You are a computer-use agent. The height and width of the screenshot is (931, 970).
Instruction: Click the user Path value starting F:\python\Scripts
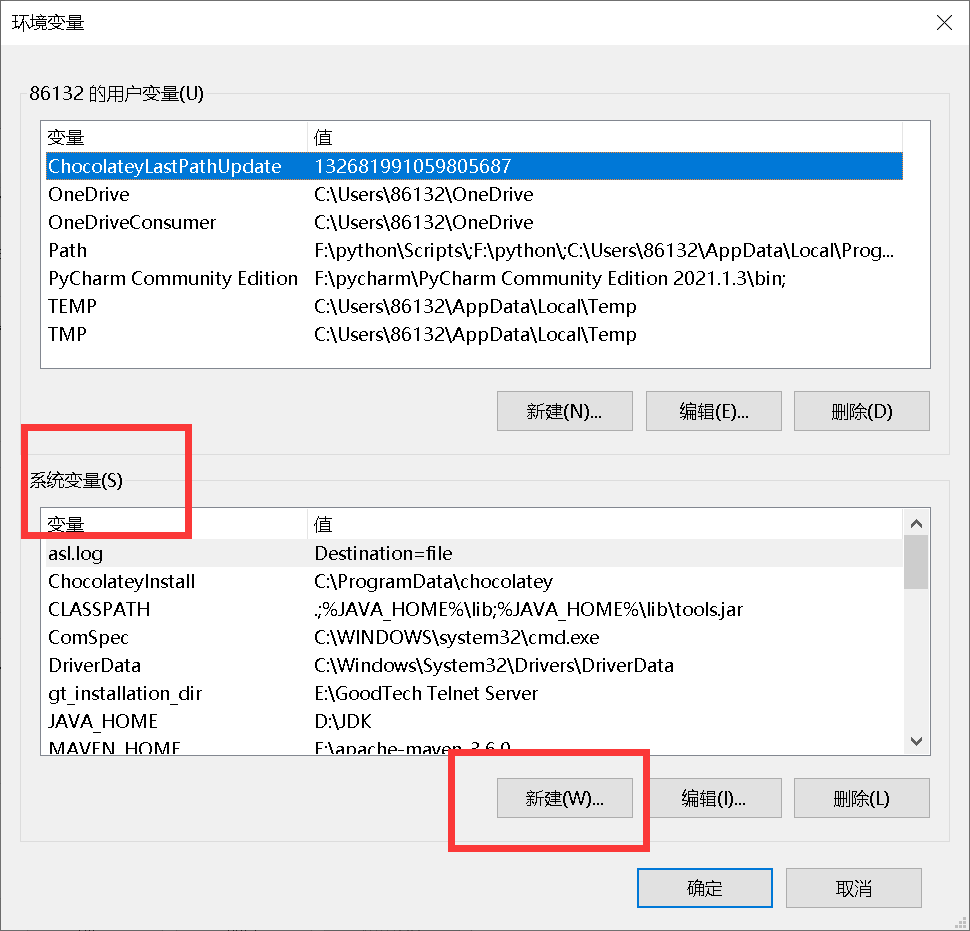point(604,250)
